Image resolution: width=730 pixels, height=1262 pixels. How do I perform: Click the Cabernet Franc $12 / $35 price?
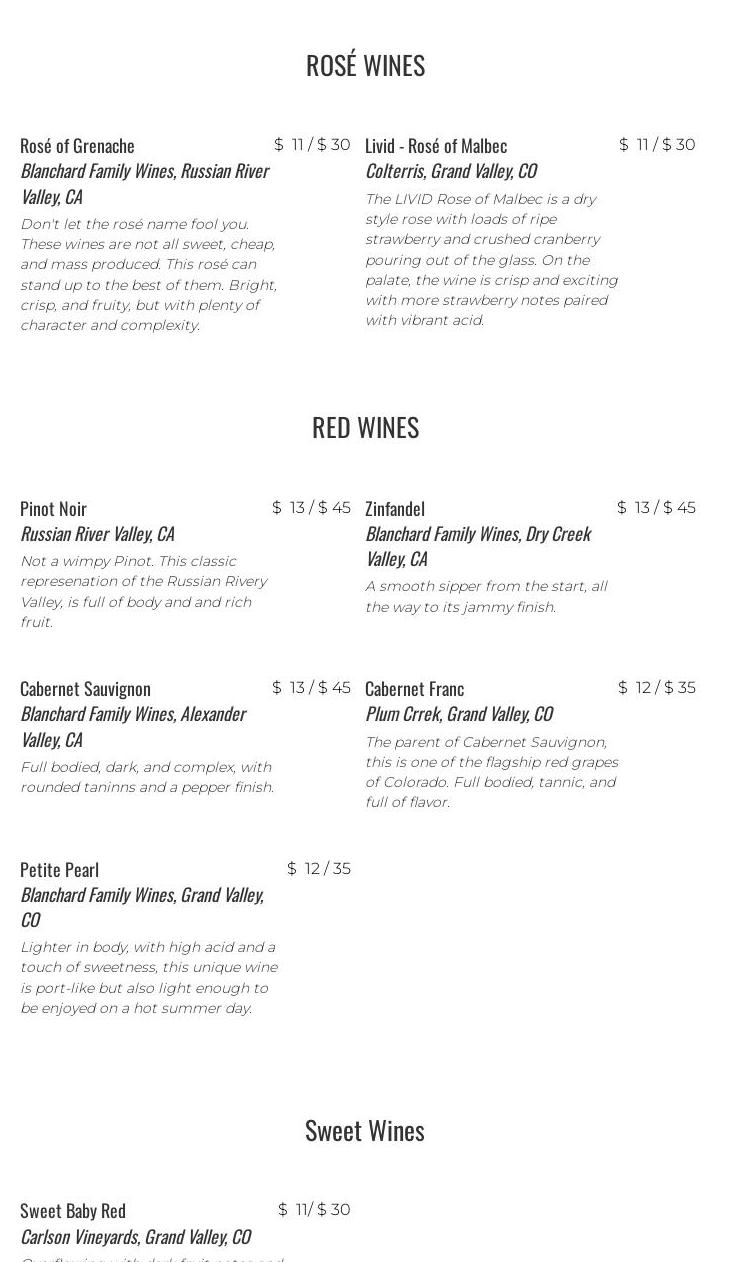[x=656, y=688]
